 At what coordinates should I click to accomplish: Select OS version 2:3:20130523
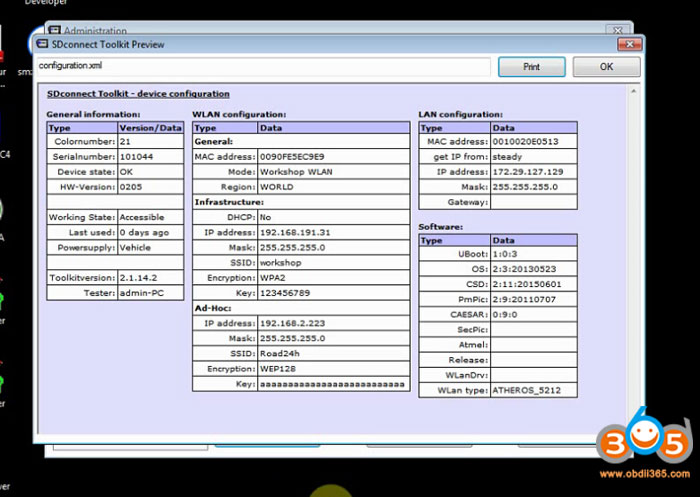524,269
